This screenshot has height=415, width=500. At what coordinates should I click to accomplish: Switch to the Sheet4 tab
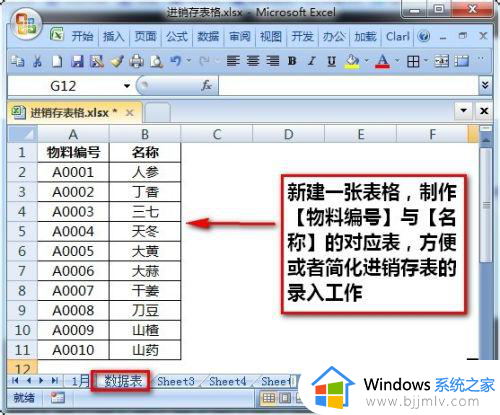coord(228,381)
